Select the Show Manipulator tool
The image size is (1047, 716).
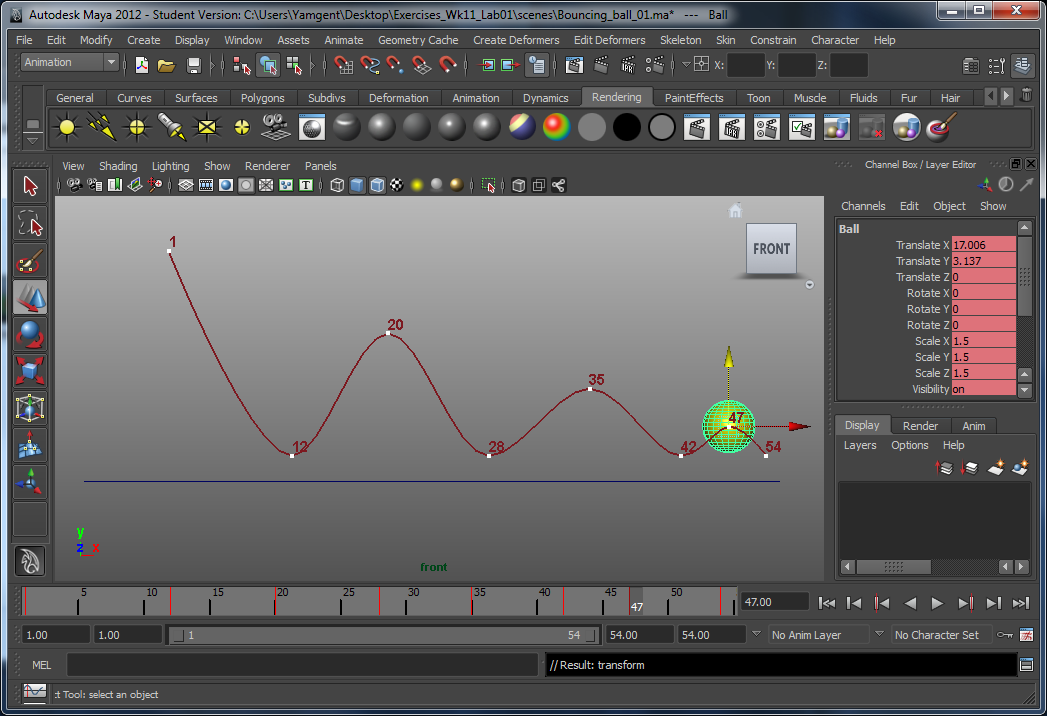[x=30, y=482]
